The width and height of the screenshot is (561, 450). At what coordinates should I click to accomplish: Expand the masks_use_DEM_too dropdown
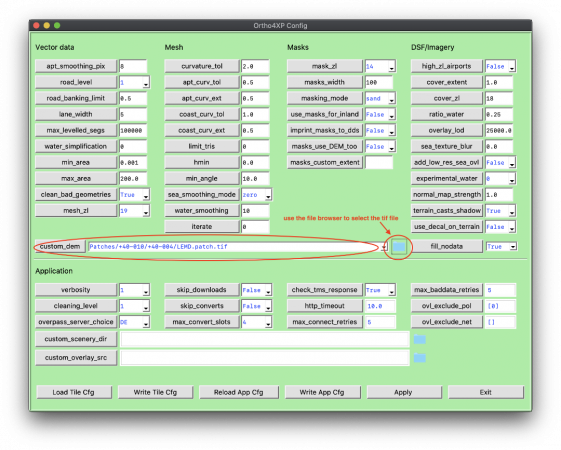click(x=392, y=147)
